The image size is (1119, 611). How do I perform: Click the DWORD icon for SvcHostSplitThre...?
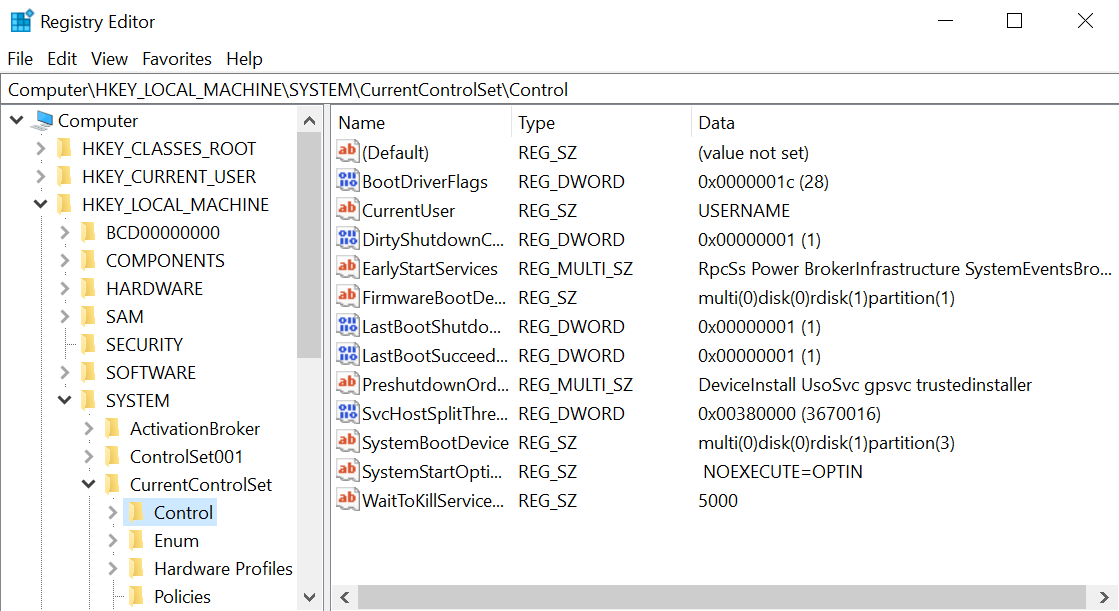point(347,413)
